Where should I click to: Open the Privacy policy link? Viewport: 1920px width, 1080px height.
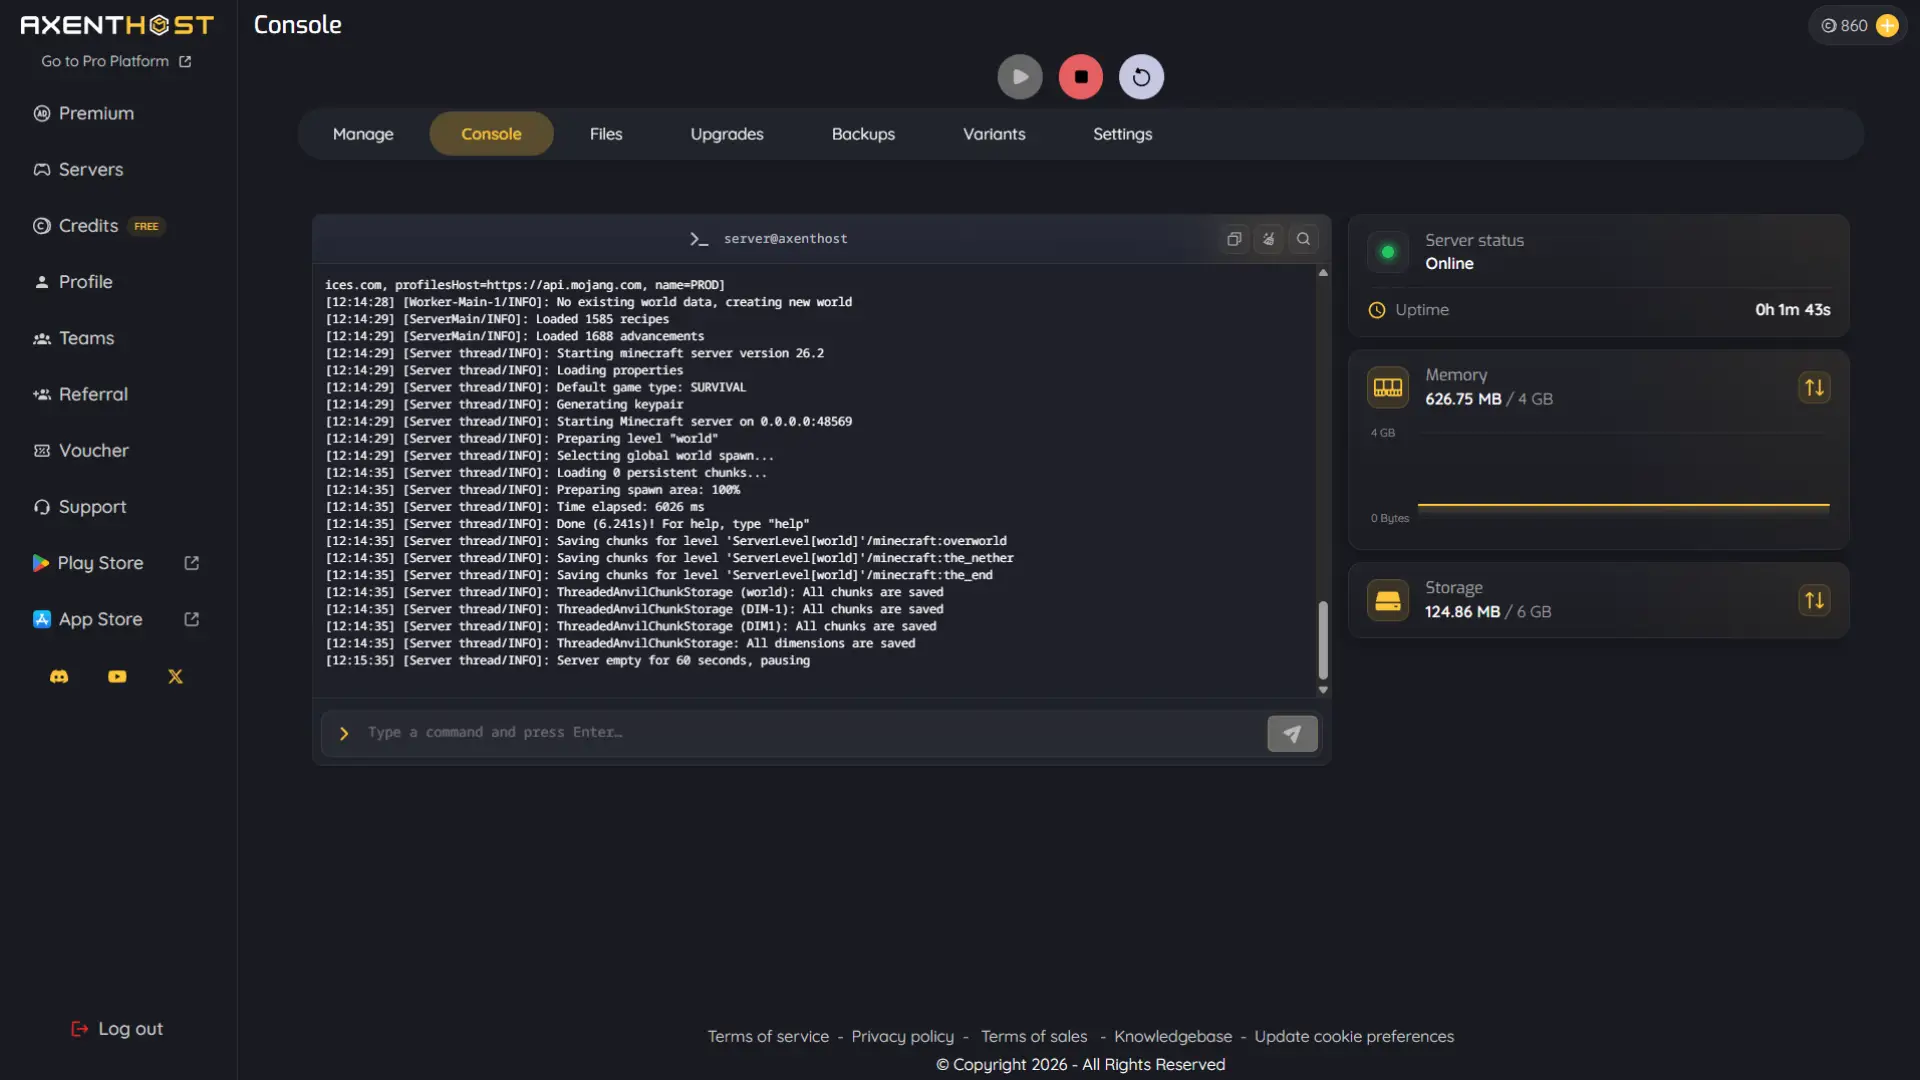902,1037
